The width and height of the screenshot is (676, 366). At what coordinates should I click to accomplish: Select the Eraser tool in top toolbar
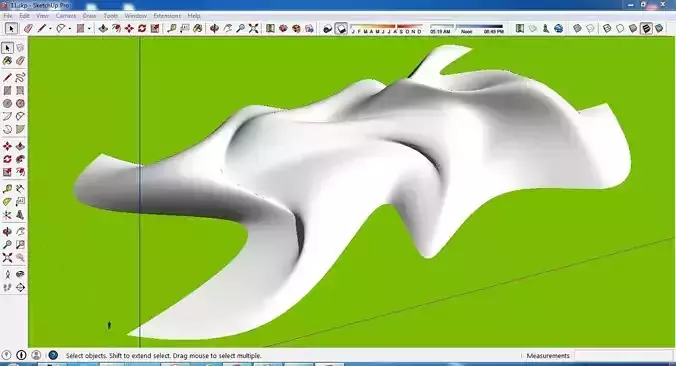28,28
